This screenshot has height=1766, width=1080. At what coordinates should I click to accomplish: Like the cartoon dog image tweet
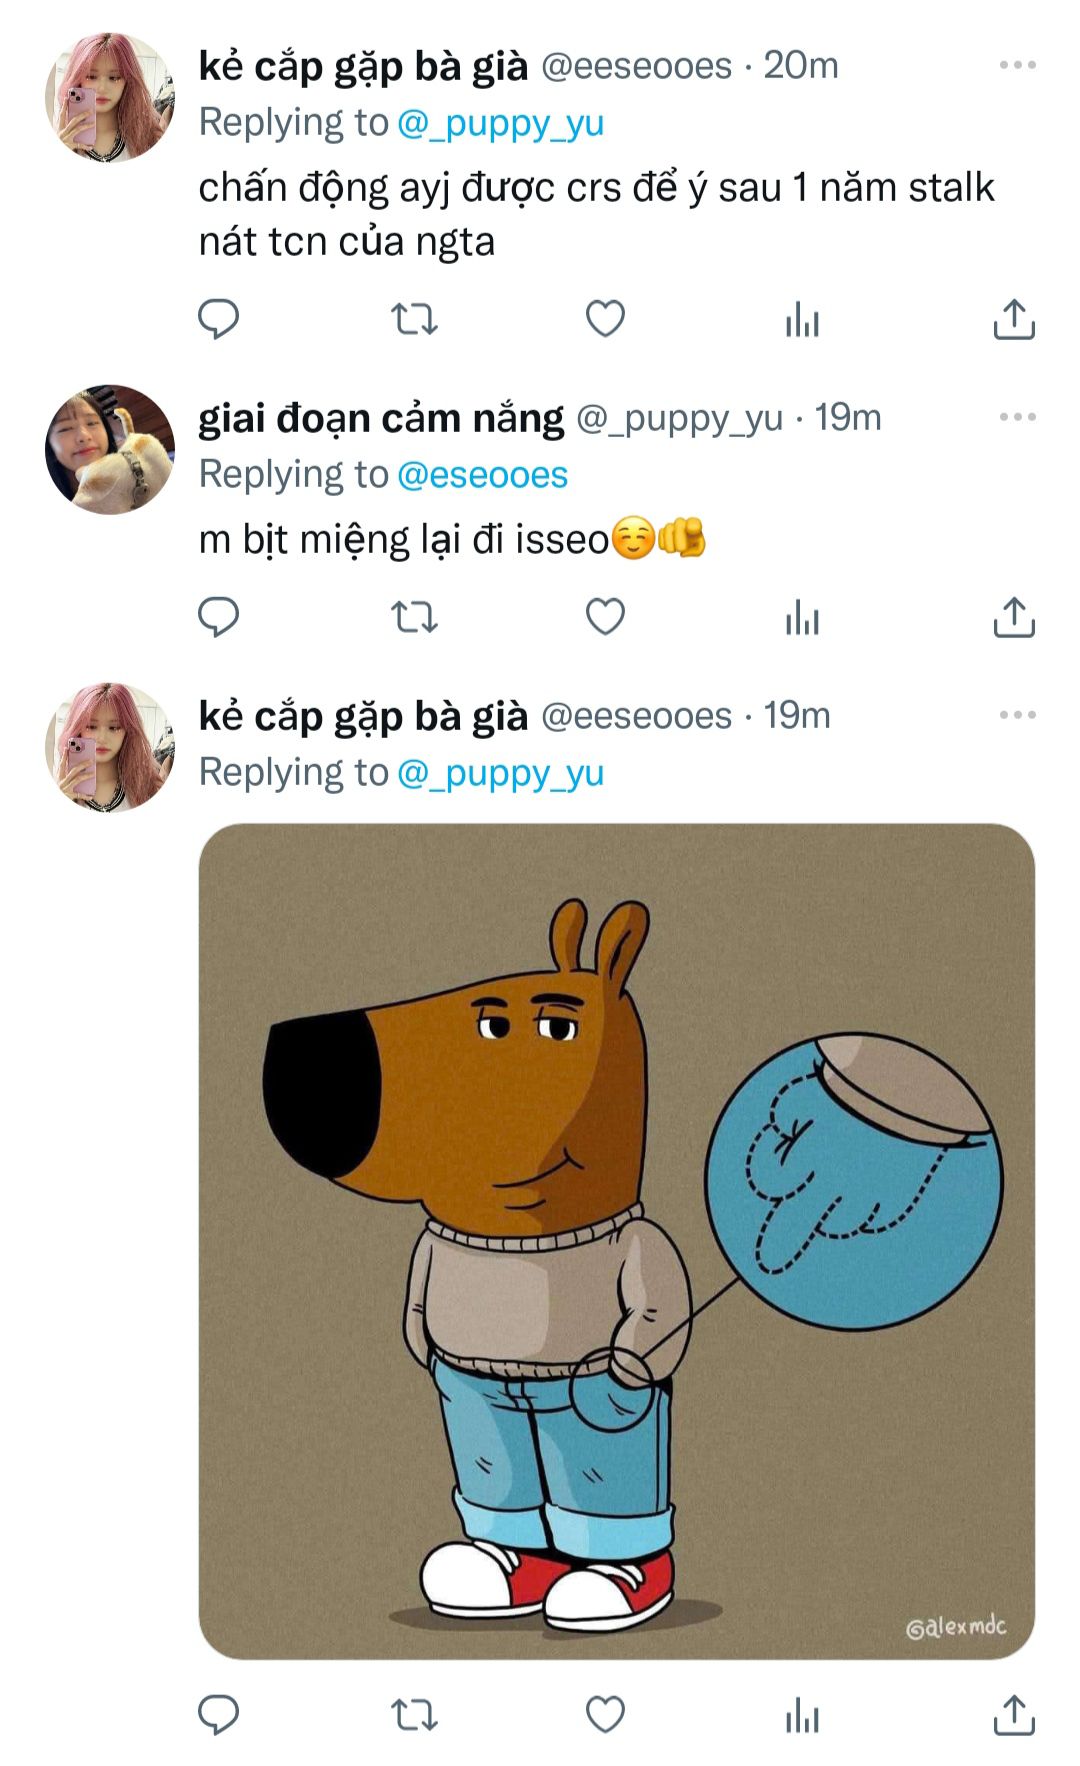[605, 1714]
